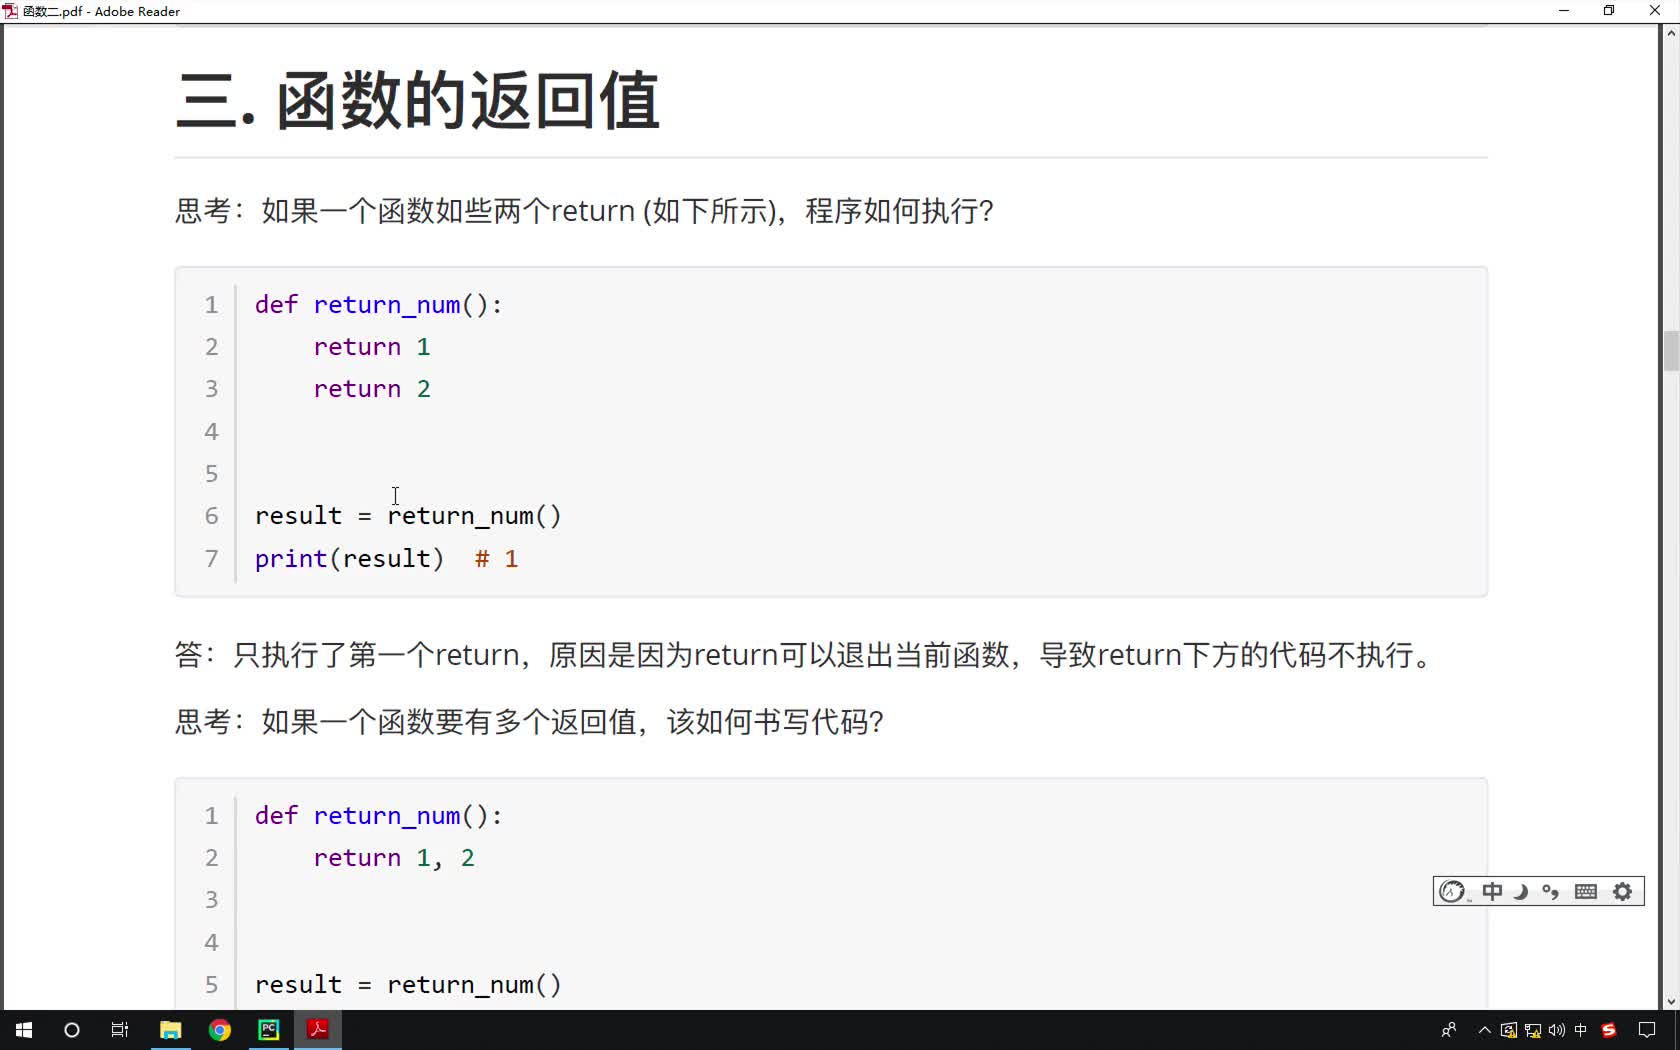Switch to PyCharm in the taskbar
This screenshot has width=1680, height=1050.
(x=269, y=1030)
